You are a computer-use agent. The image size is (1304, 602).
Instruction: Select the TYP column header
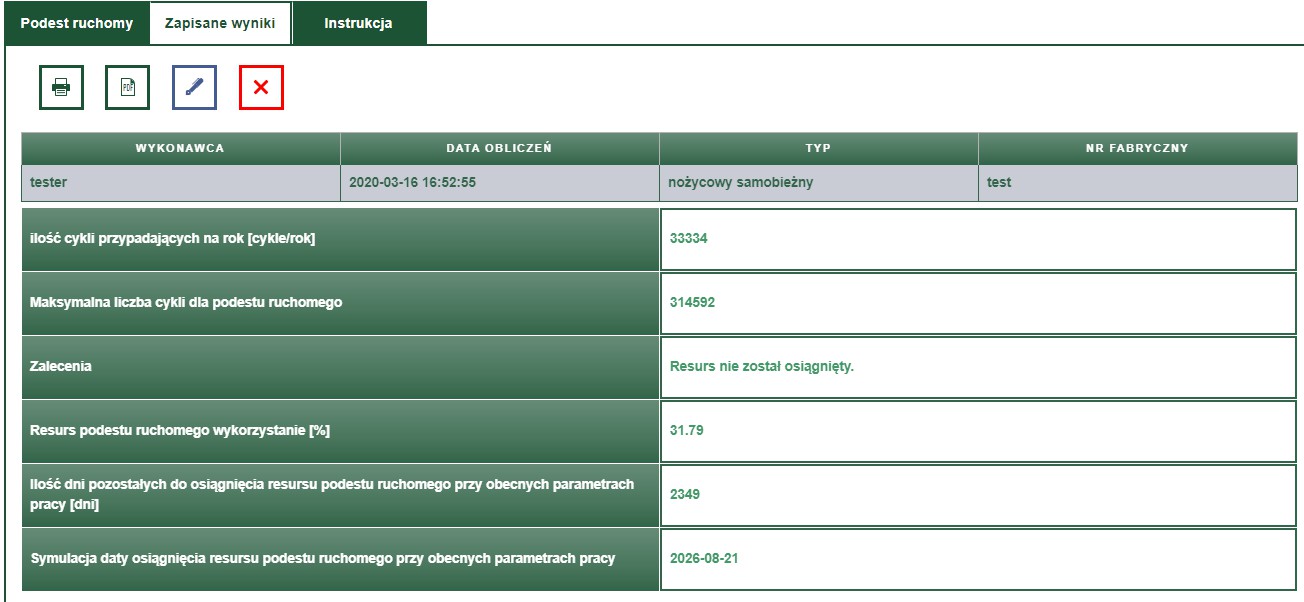(x=817, y=147)
